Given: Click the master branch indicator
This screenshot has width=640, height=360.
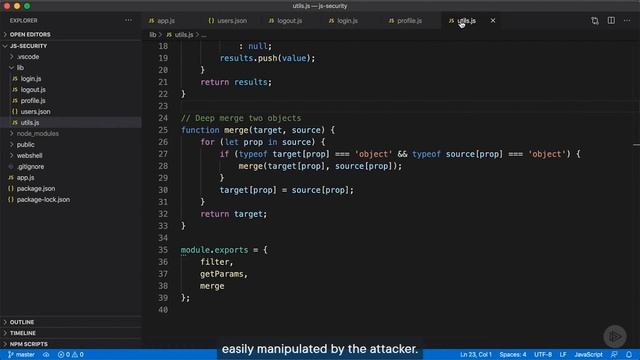Looking at the screenshot, I should 21,354.
